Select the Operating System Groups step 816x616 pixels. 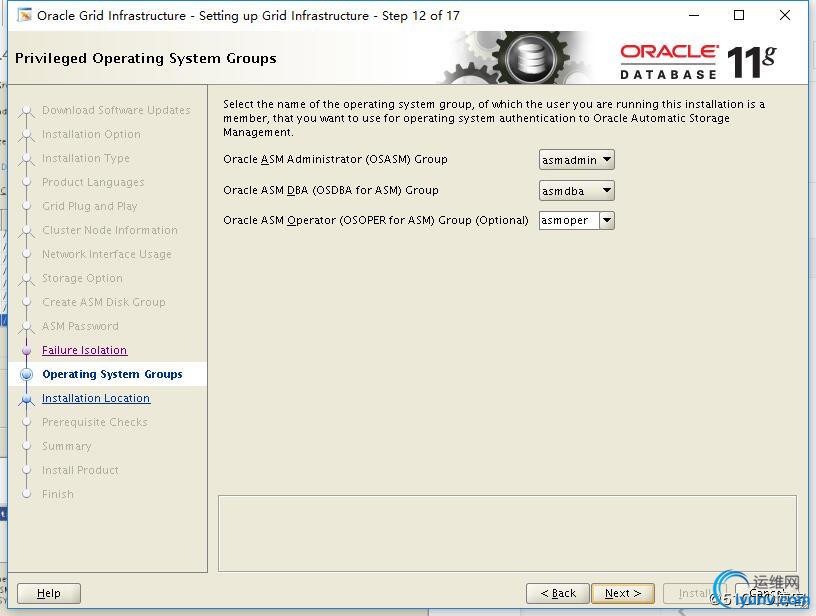click(x=112, y=374)
